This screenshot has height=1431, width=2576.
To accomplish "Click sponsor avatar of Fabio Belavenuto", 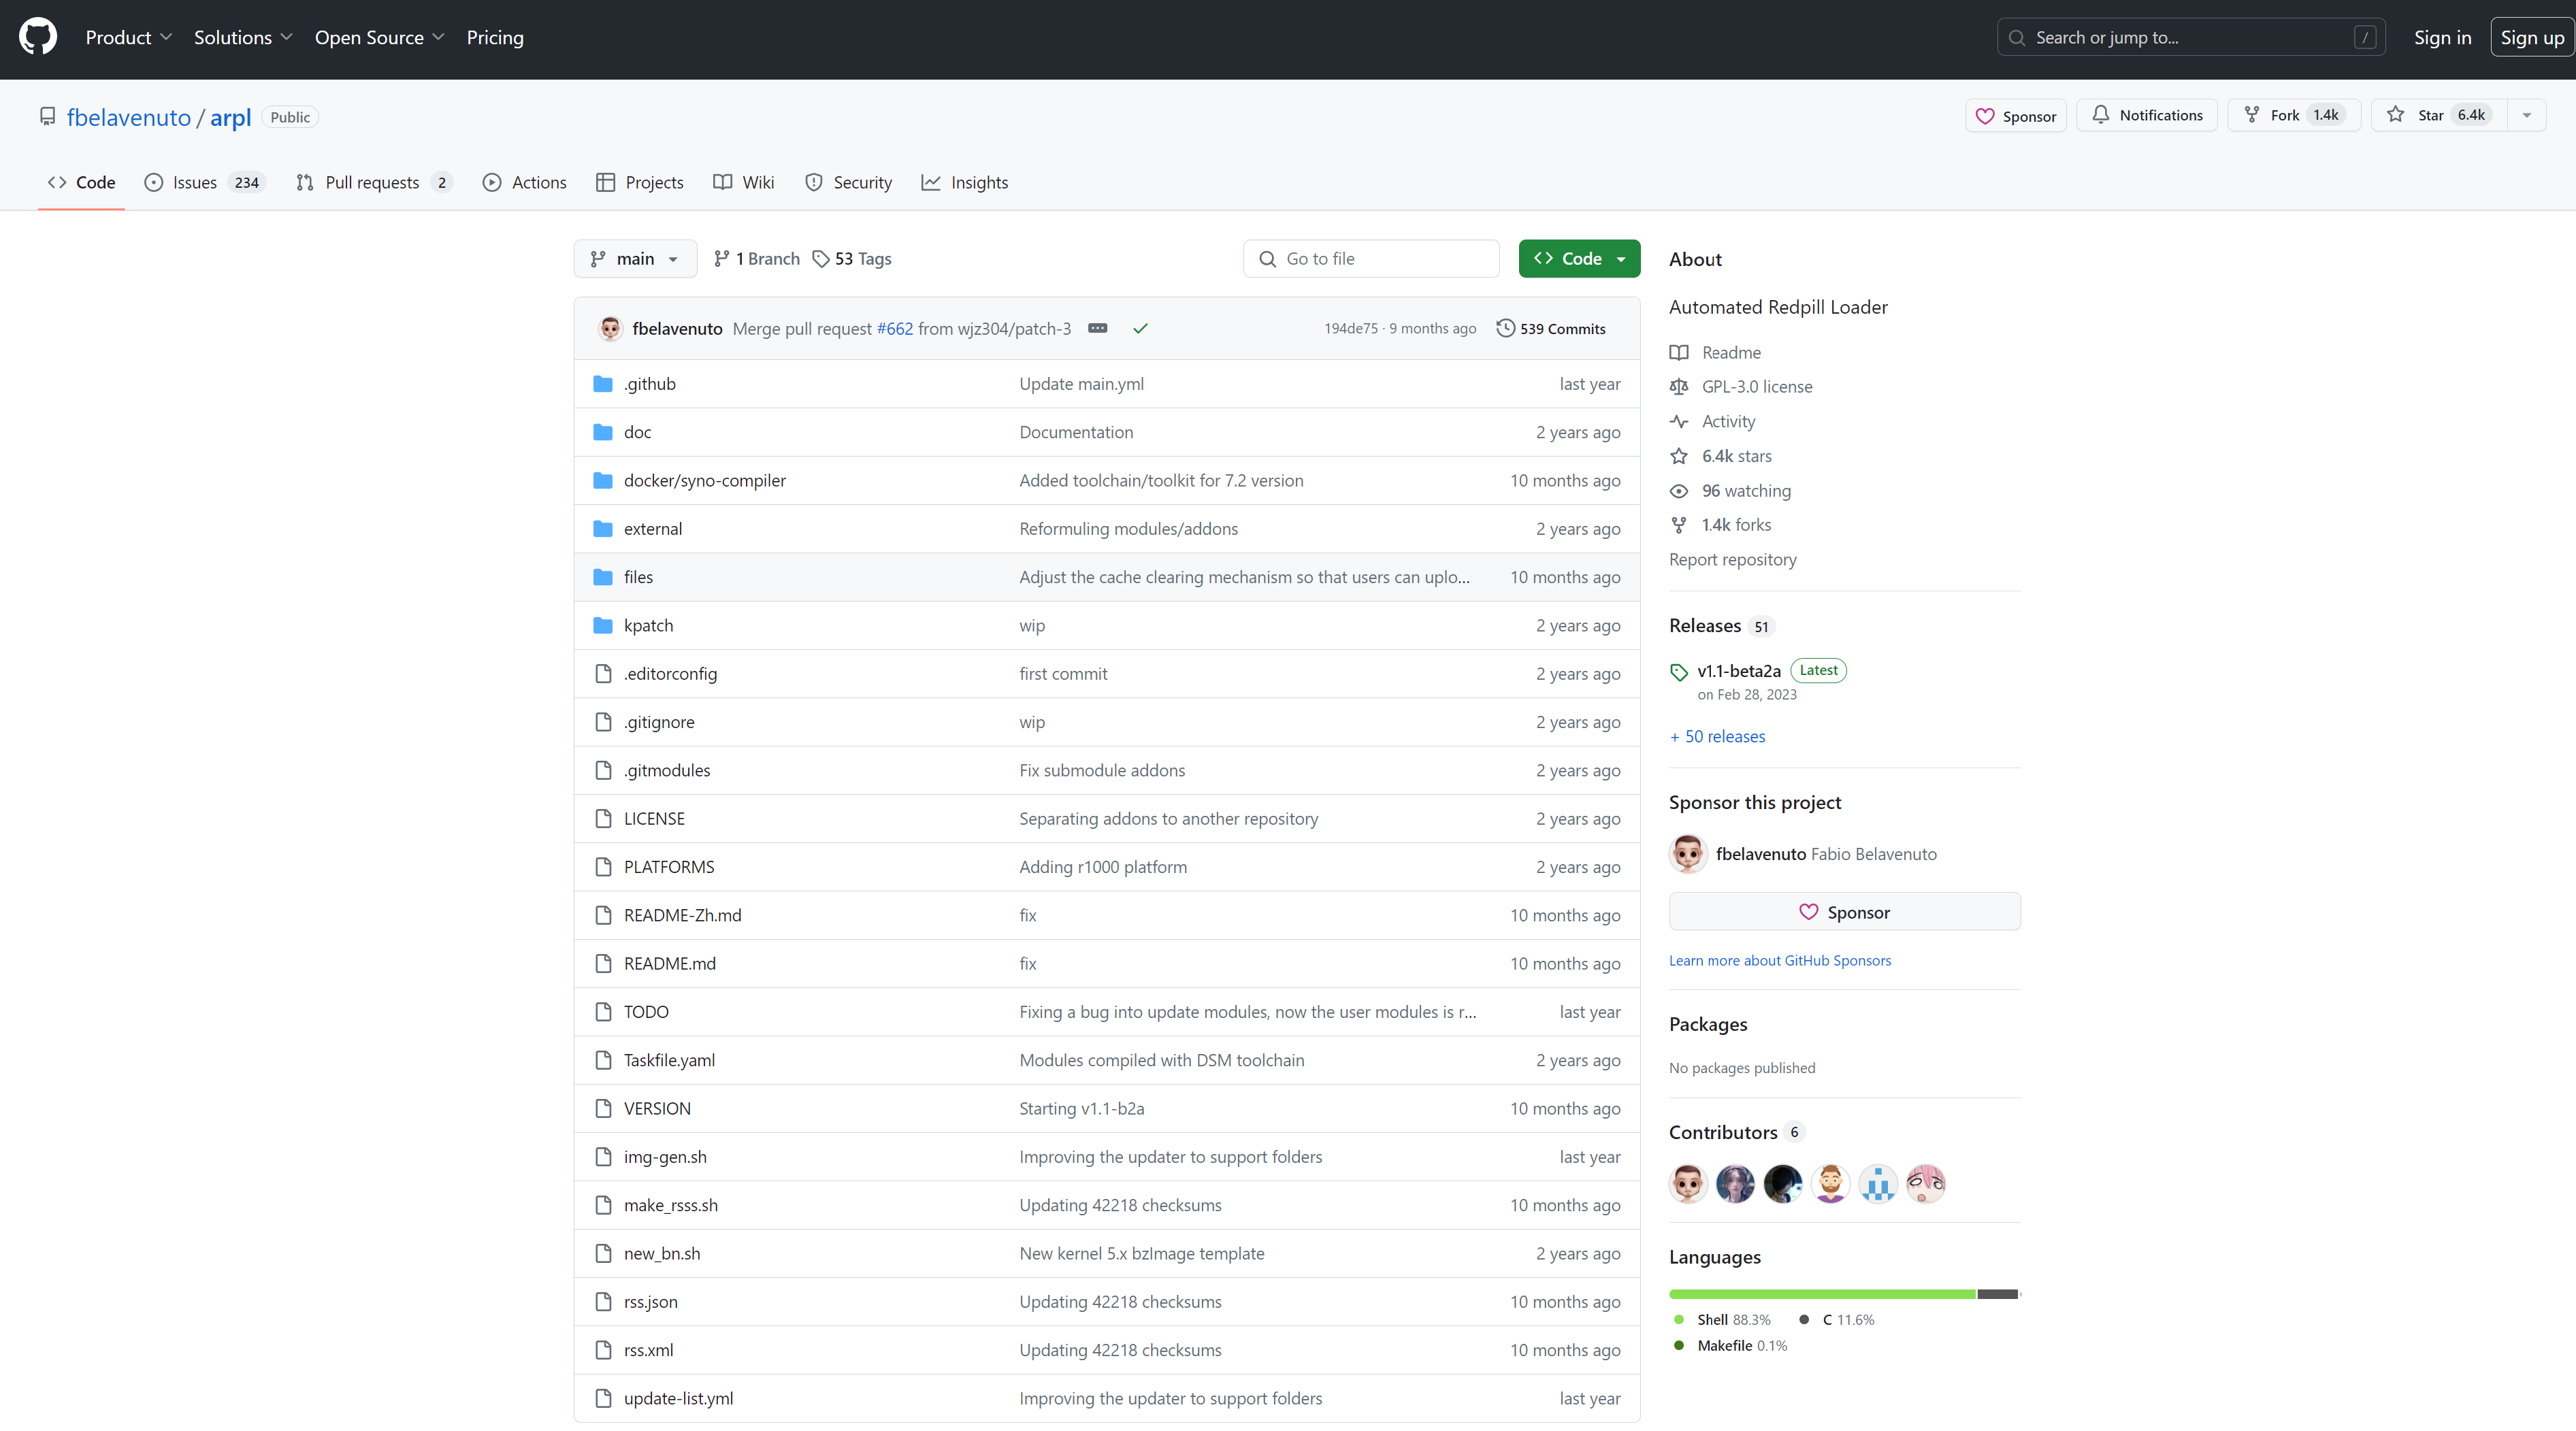I will (1688, 854).
